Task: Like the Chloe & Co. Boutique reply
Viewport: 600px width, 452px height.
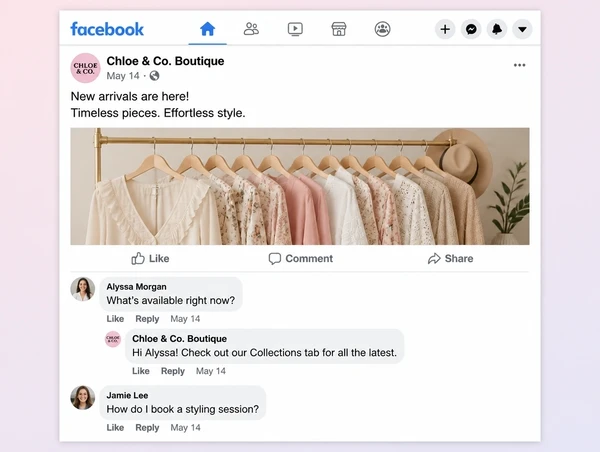Action: click(x=141, y=371)
